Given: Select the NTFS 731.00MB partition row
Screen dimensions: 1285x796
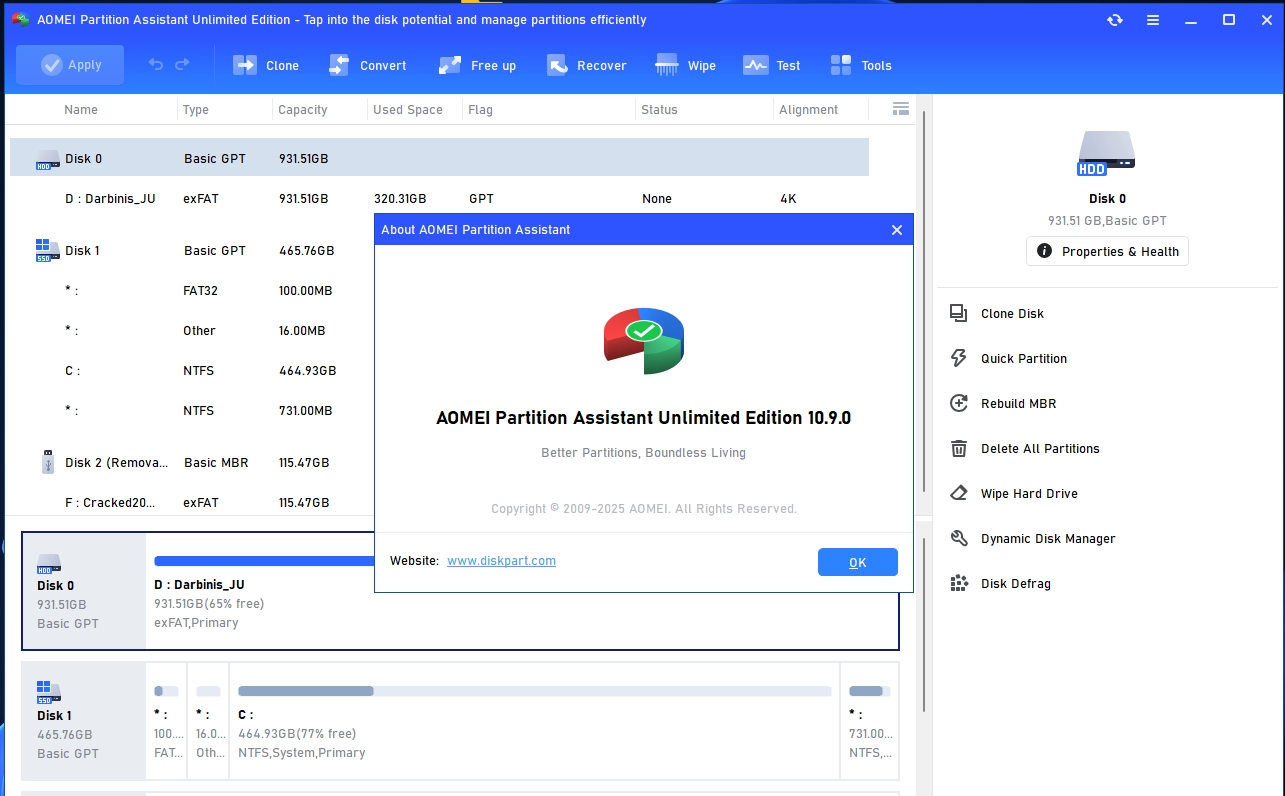Looking at the screenshot, I should (192, 411).
